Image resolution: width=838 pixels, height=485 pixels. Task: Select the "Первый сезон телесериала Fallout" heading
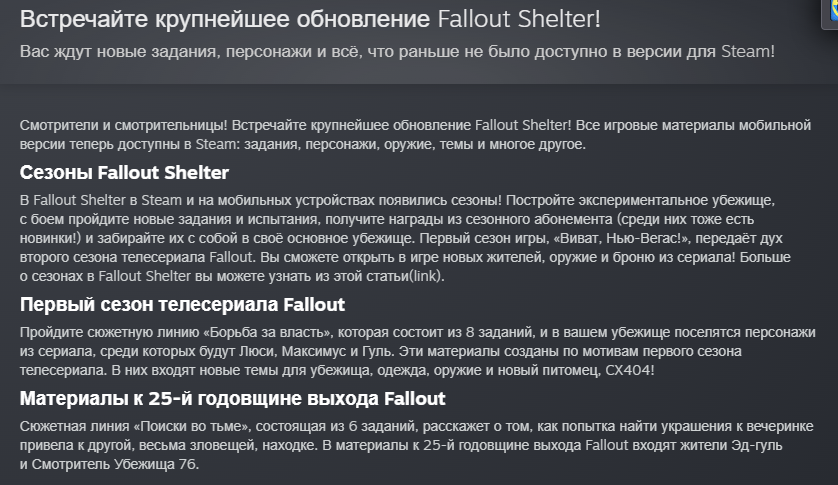point(182,305)
